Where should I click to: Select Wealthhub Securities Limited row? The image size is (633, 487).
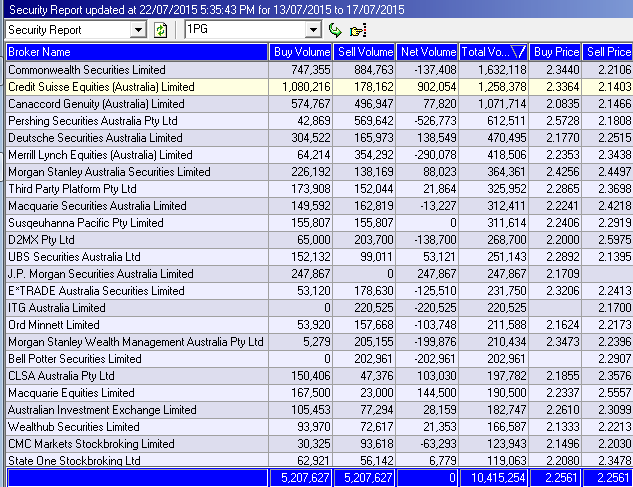[319, 427]
